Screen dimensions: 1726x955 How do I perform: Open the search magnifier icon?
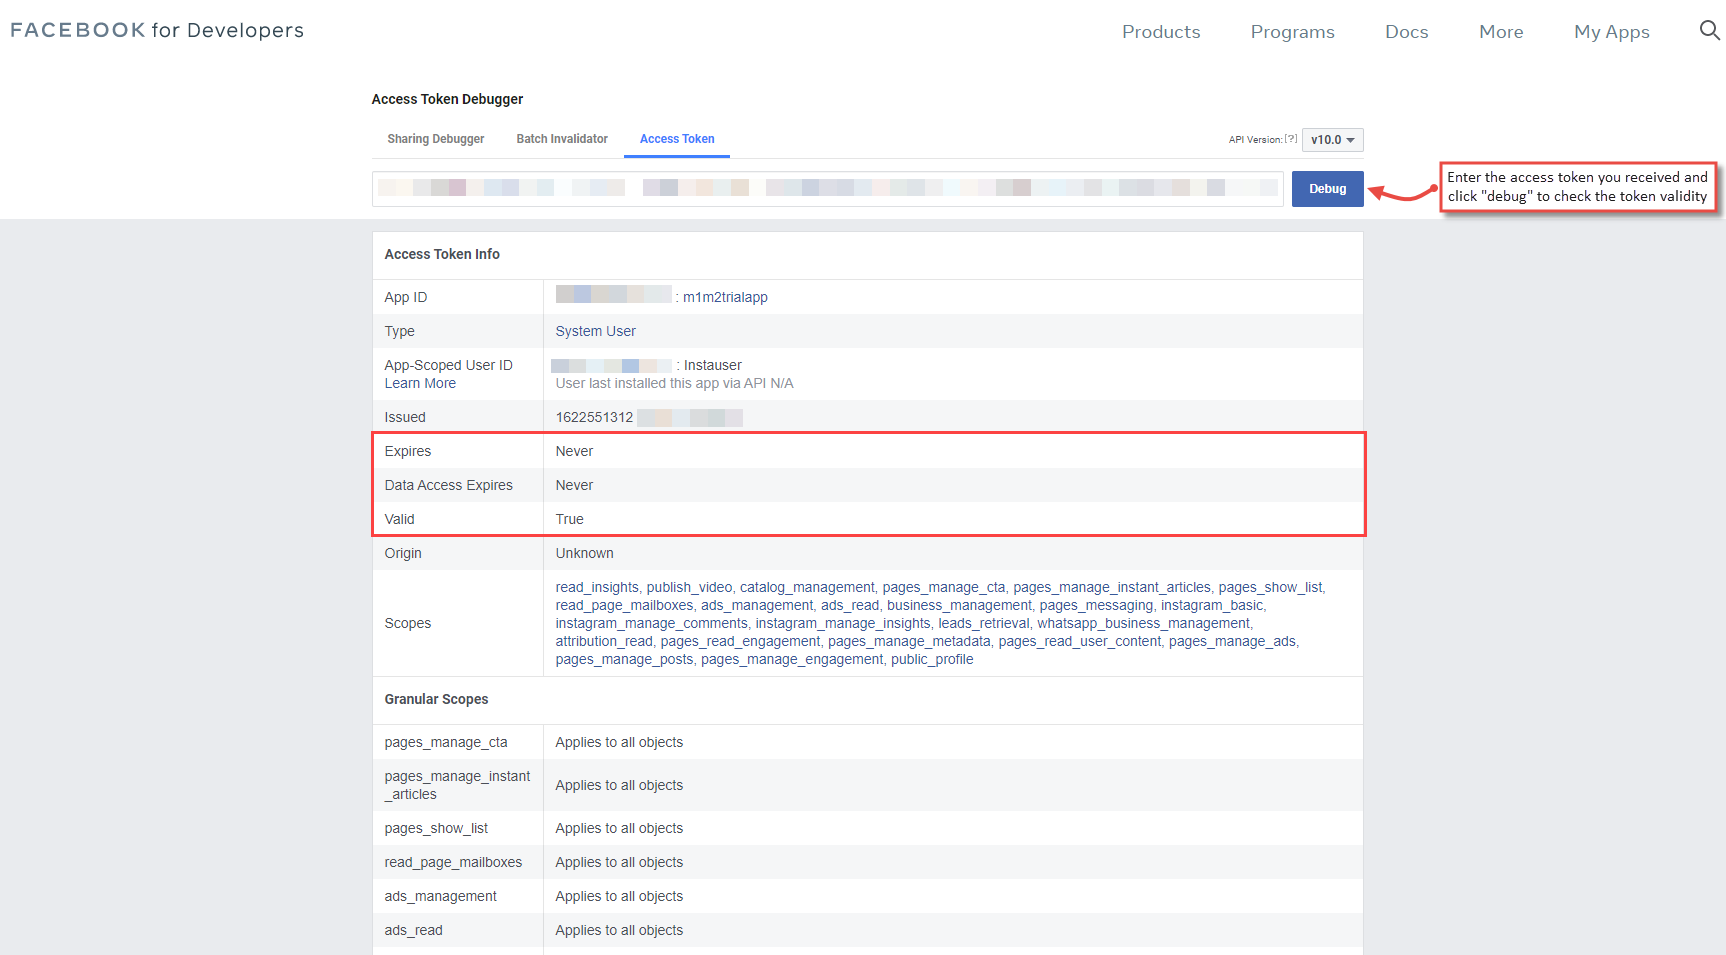[x=1709, y=31]
